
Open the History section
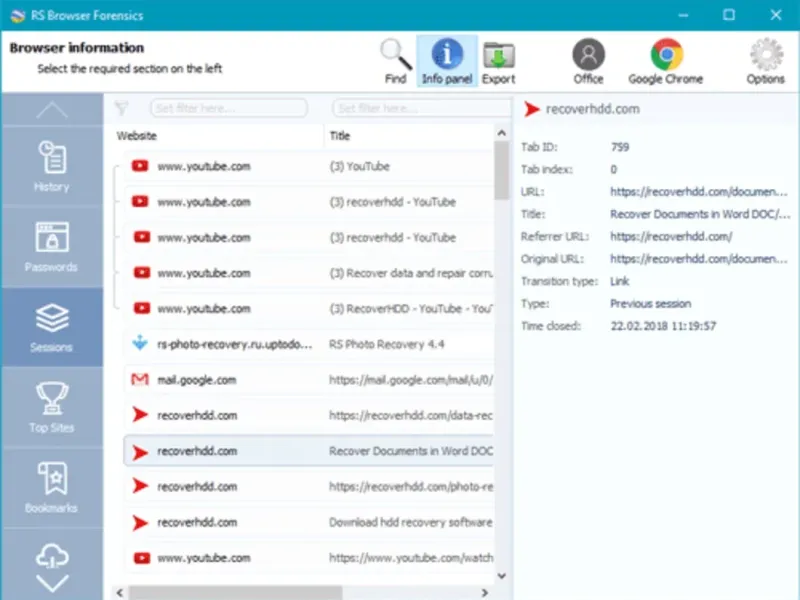tap(52, 166)
